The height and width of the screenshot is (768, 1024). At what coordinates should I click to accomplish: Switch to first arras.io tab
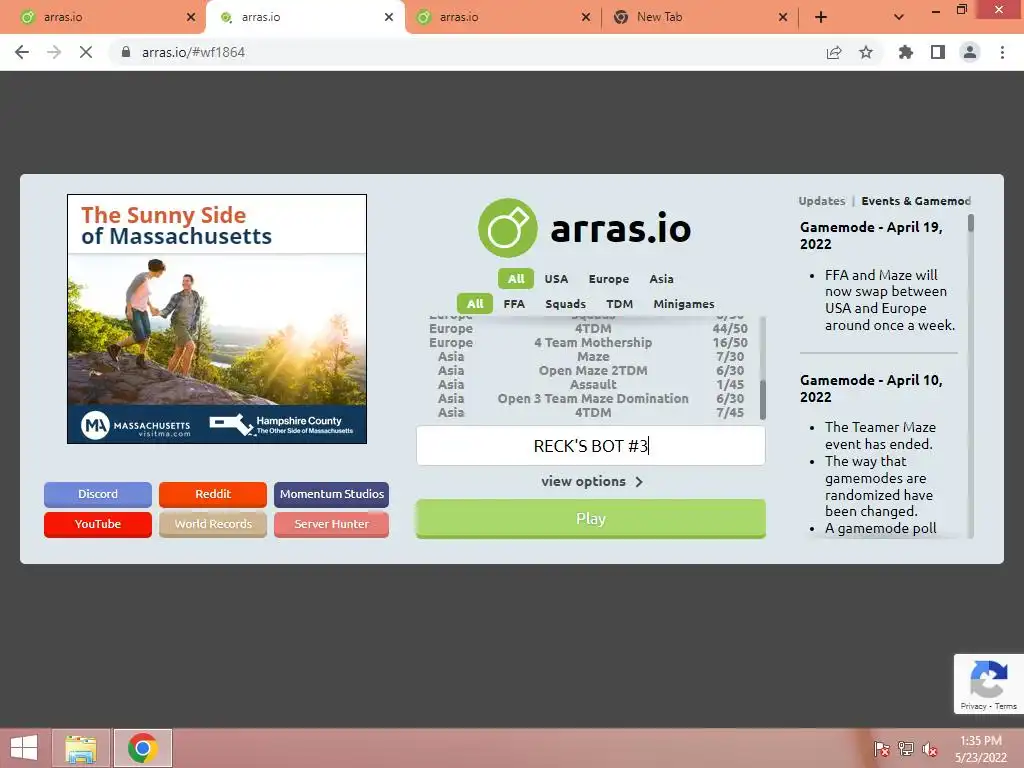point(102,17)
